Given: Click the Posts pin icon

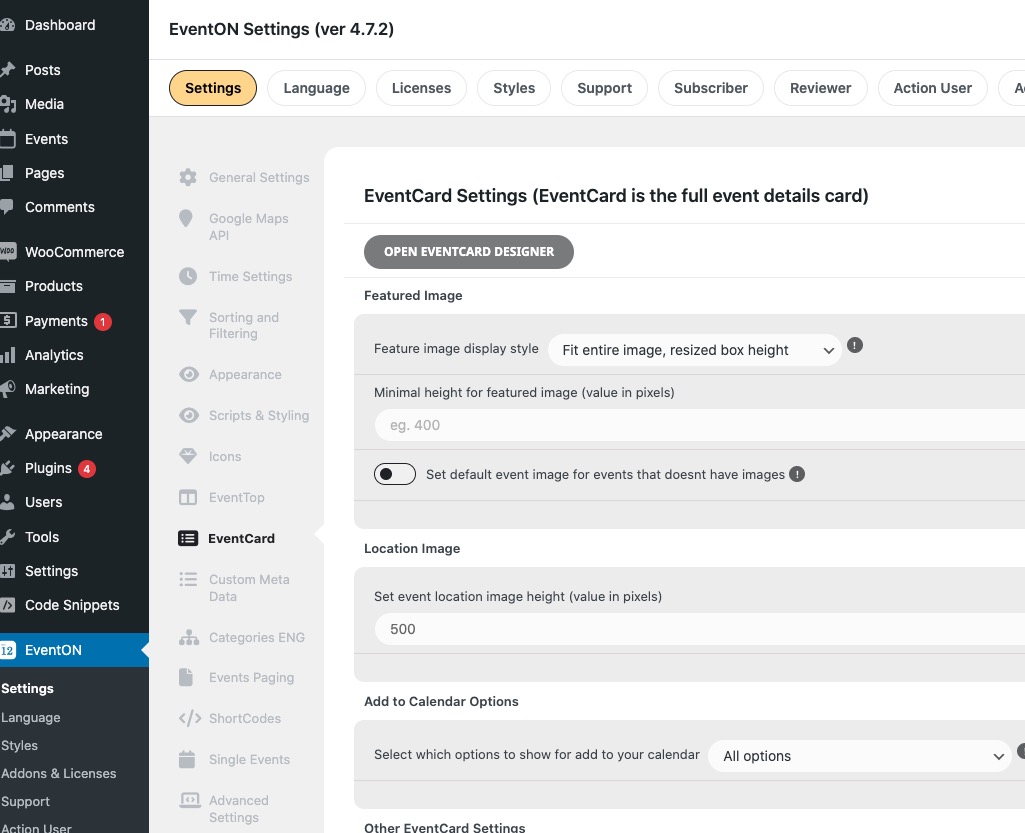Looking at the screenshot, I should tap(7, 69).
